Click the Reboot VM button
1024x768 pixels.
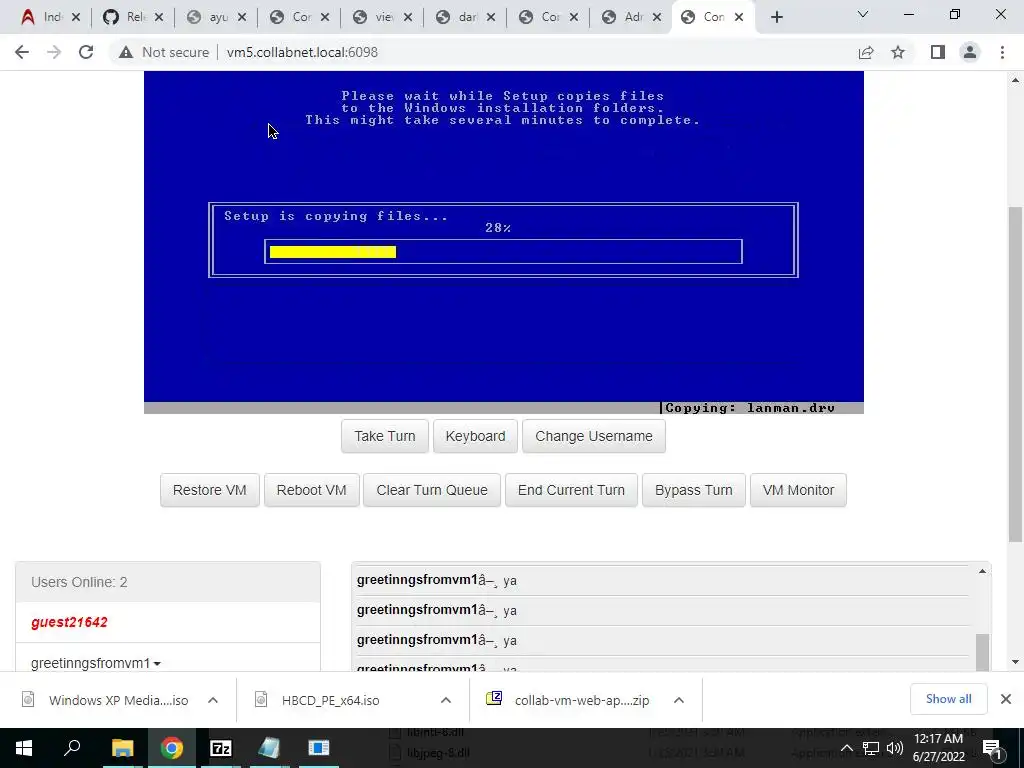pos(312,490)
